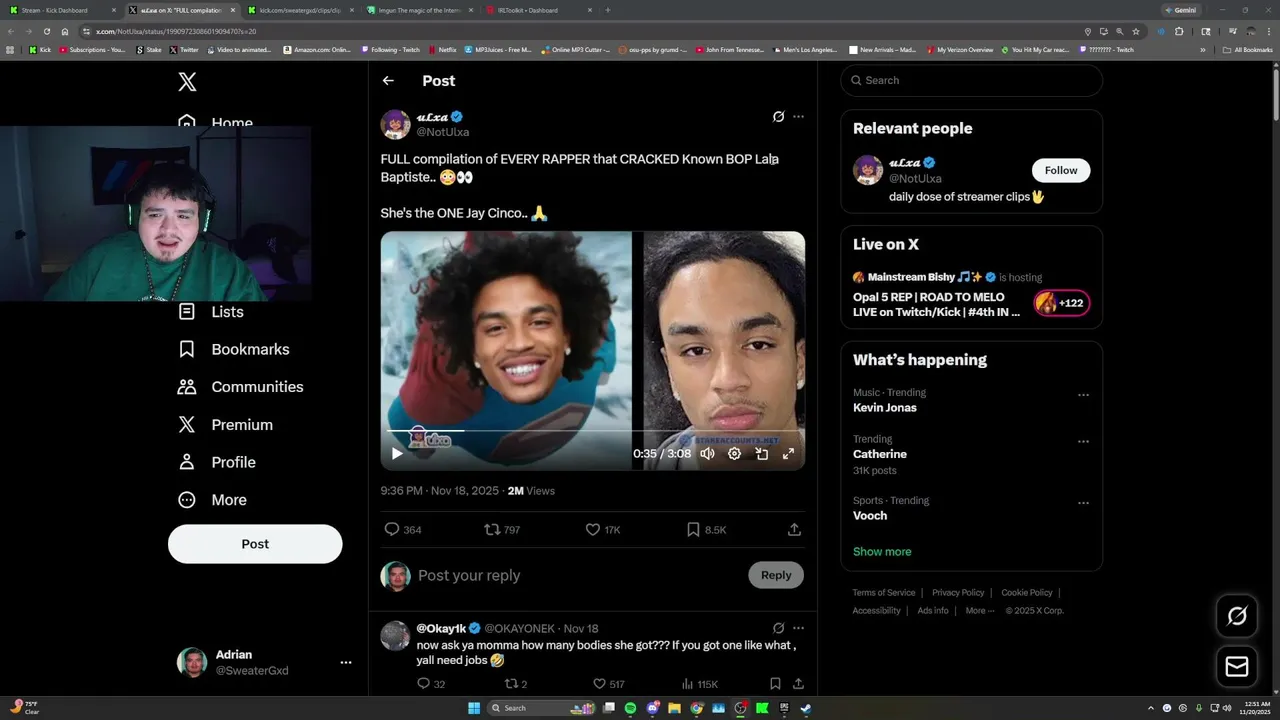Go back using the Post back arrow

(388, 81)
